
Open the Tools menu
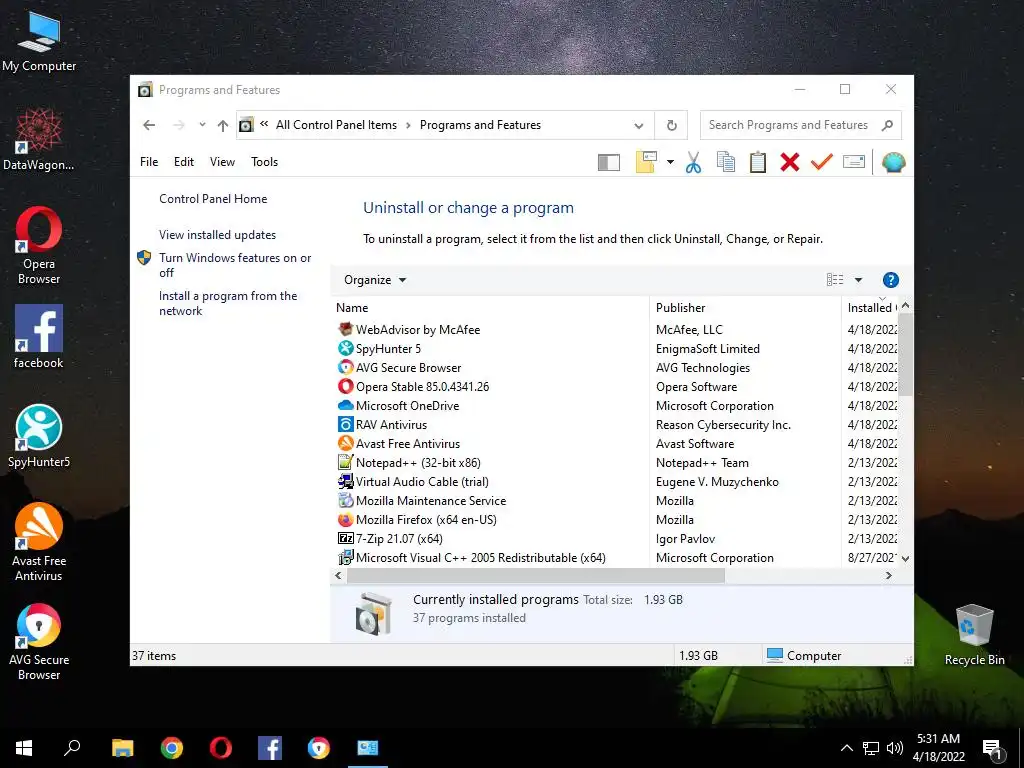click(x=264, y=162)
